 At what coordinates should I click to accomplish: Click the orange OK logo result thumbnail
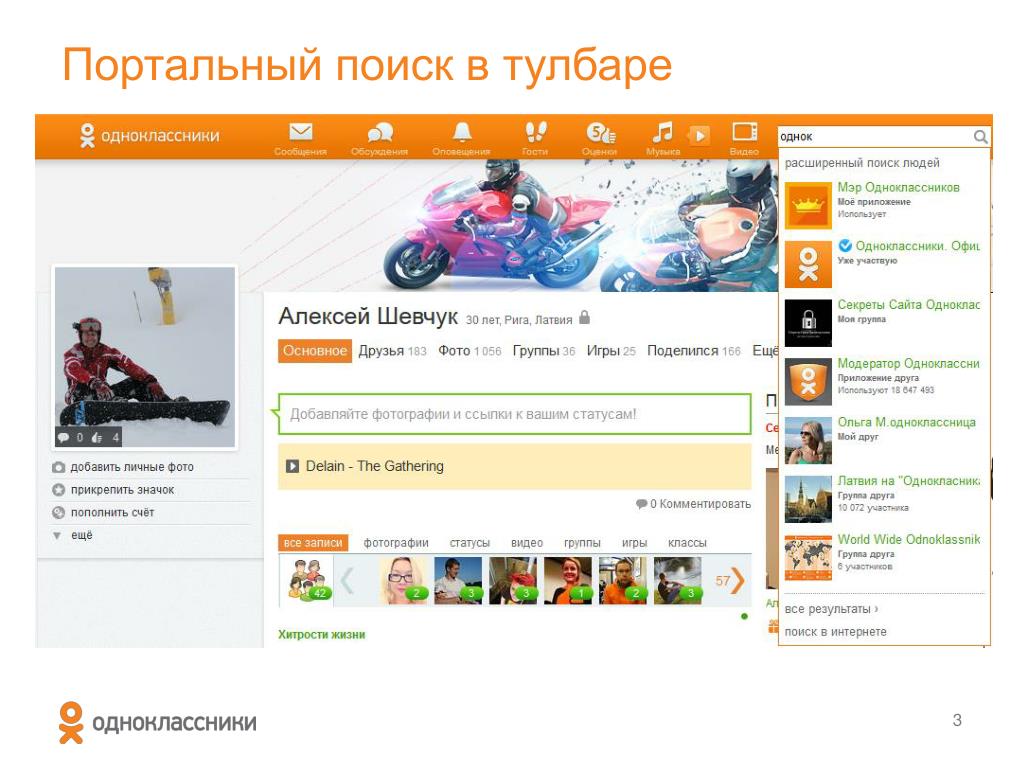tap(808, 264)
